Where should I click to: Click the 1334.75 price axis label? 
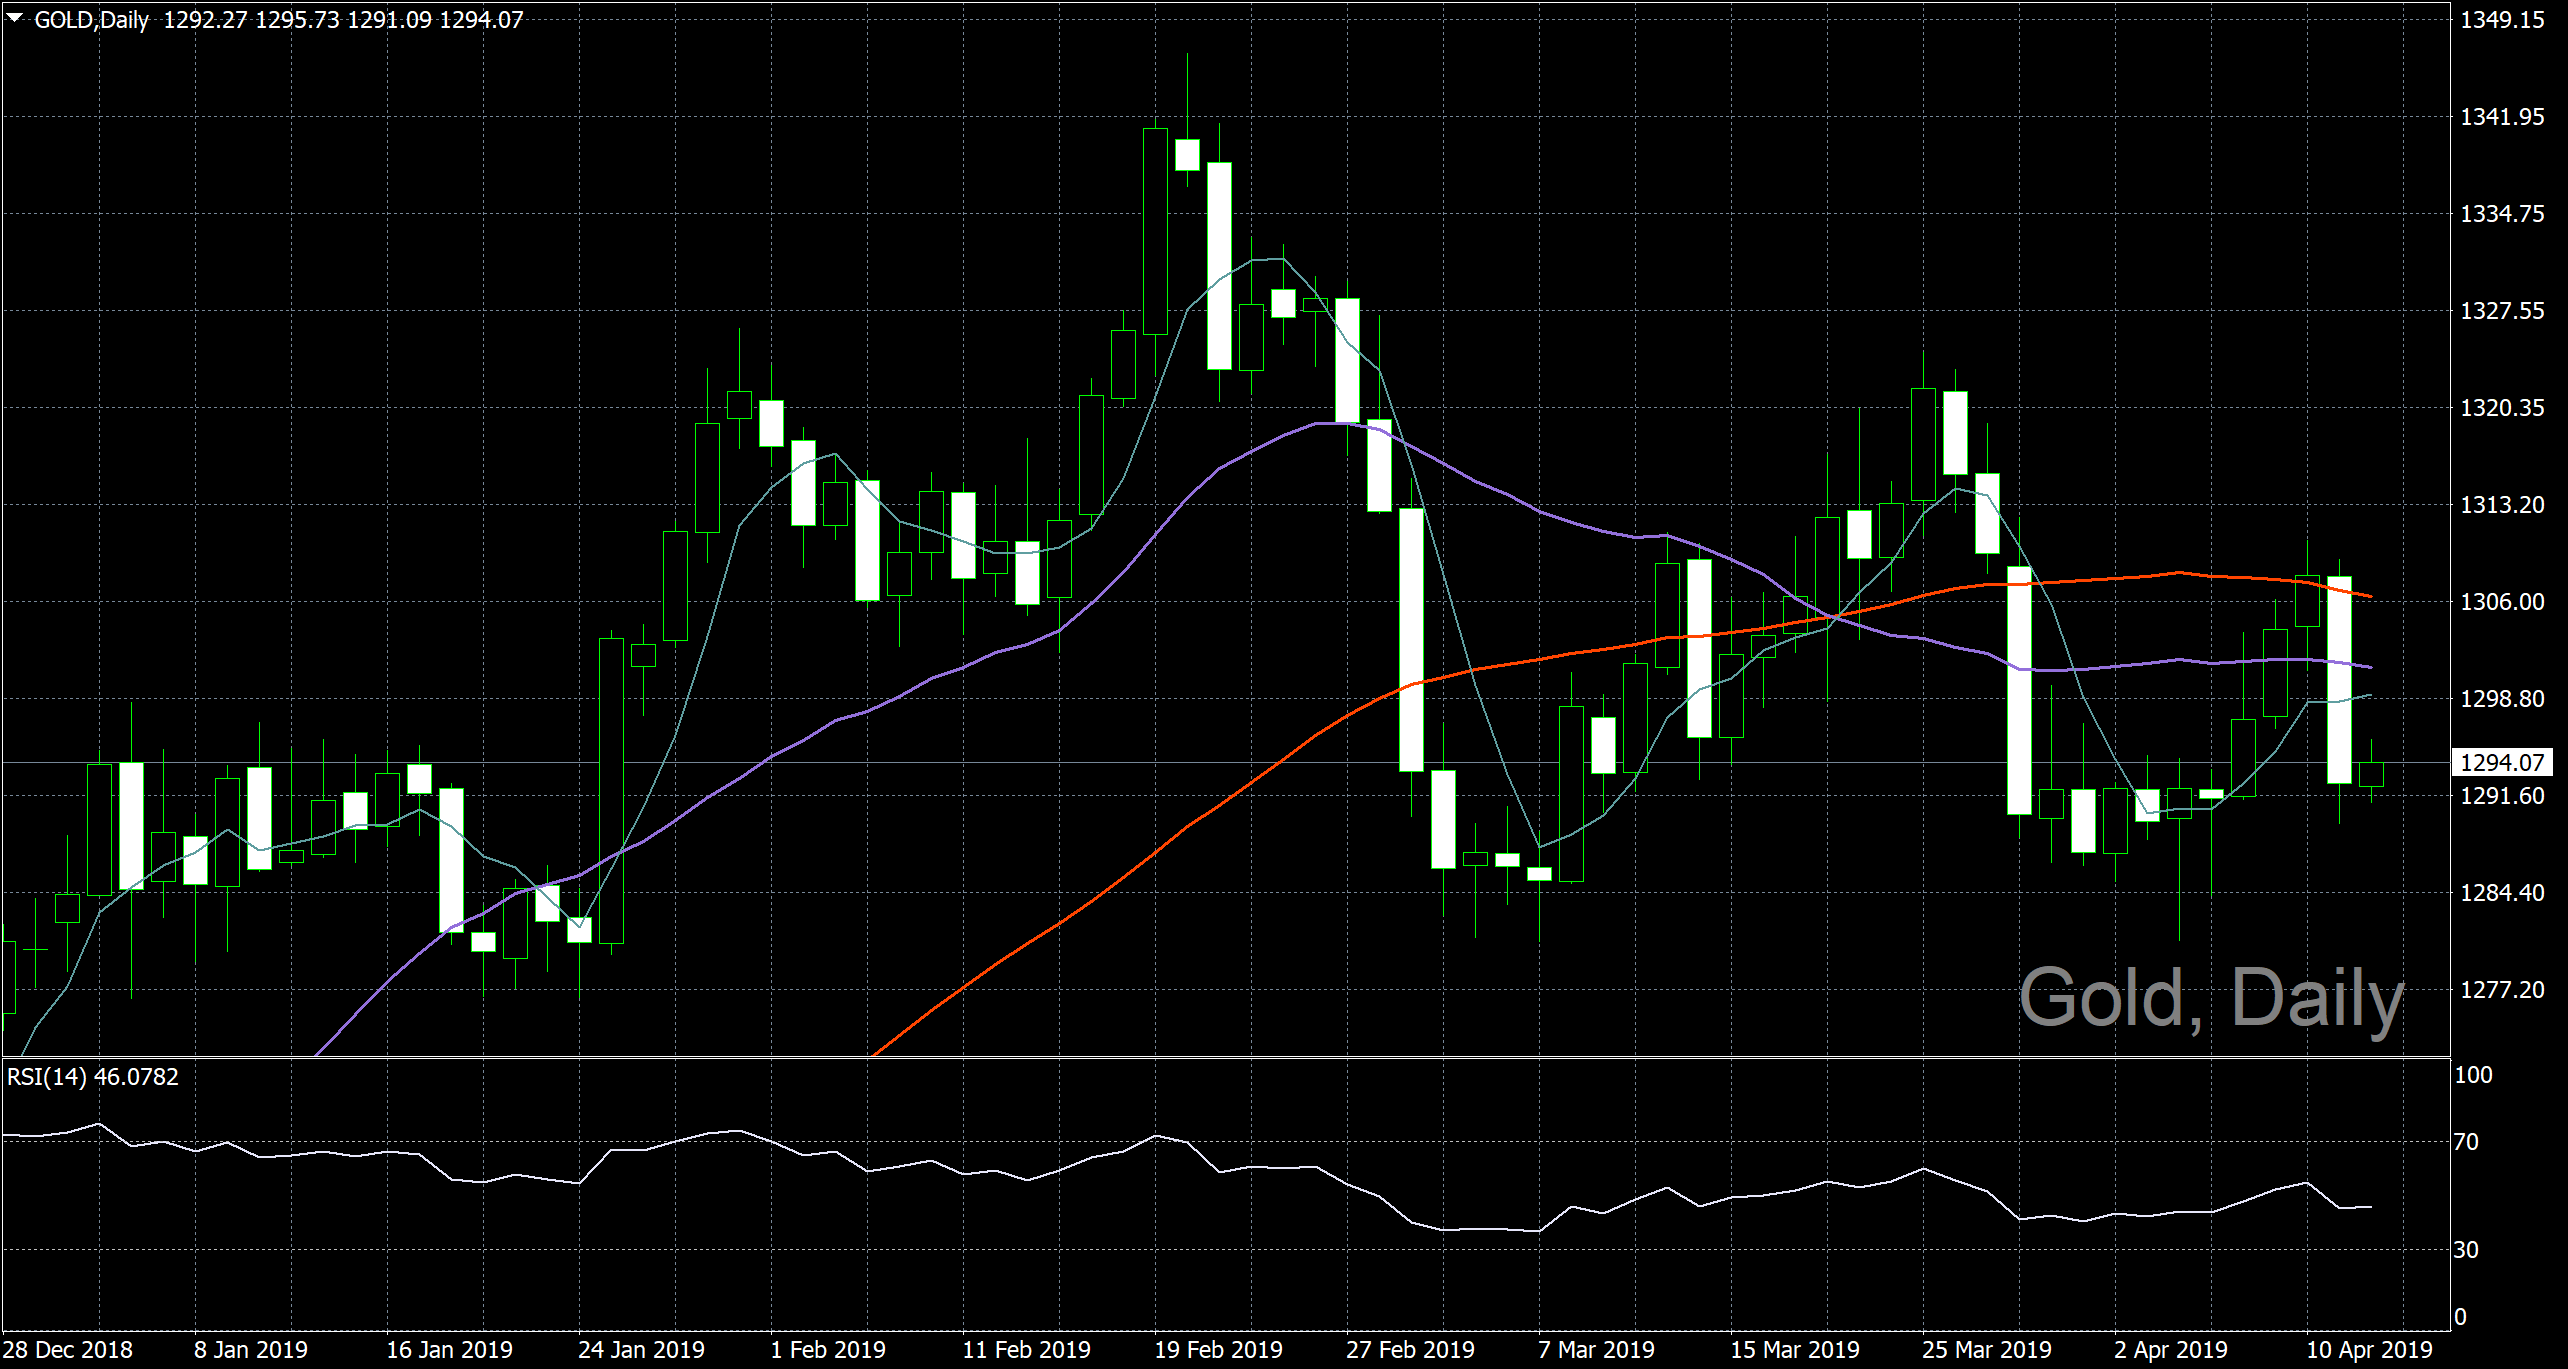pyautogui.click(x=2502, y=214)
